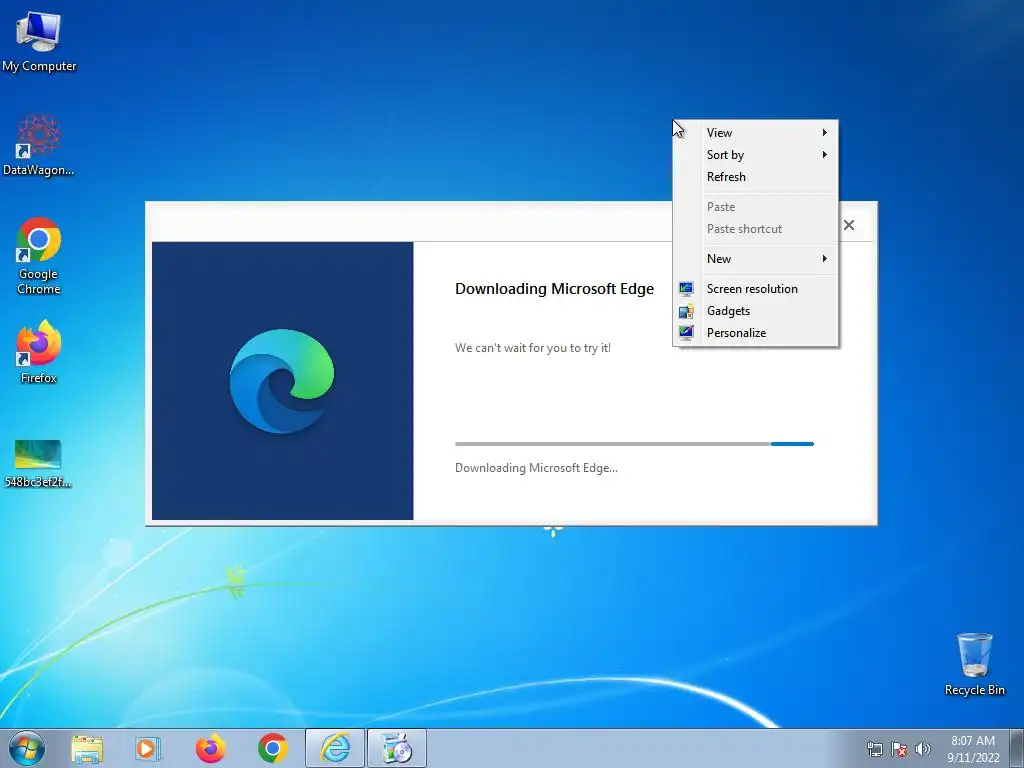Click the Edge logo in installer
The image size is (1024, 768).
coord(281,381)
